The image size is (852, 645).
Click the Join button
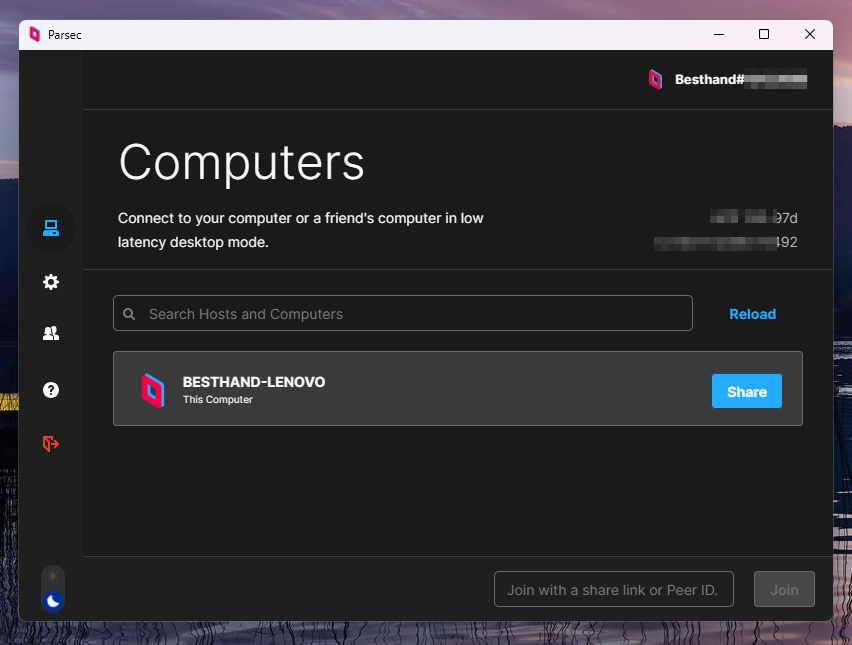[x=784, y=590]
